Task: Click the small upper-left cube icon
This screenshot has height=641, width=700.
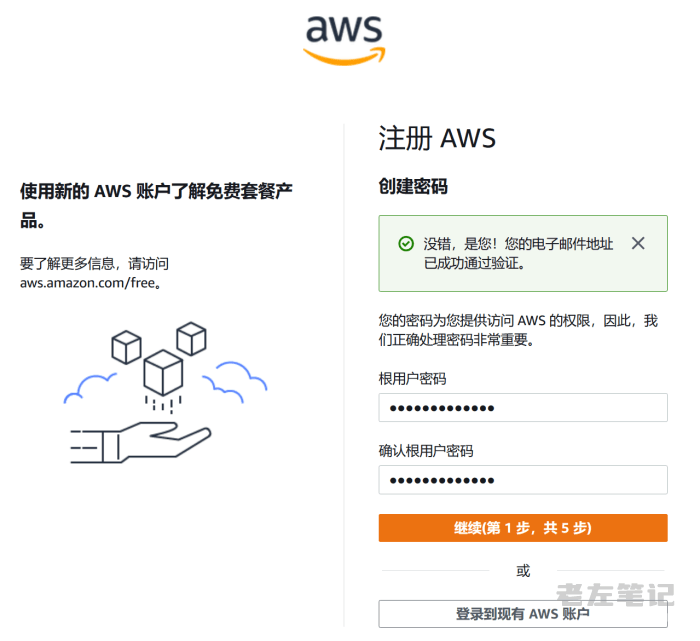Action: [126, 347]
